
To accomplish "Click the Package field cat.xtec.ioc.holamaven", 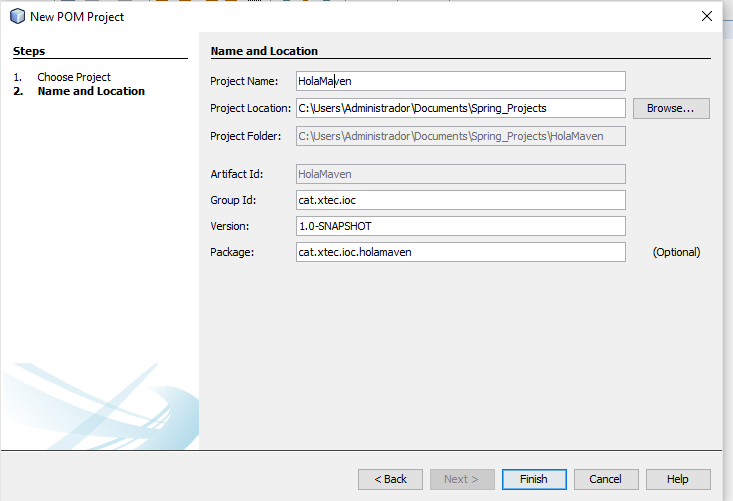I will click(x=460, y=252).
